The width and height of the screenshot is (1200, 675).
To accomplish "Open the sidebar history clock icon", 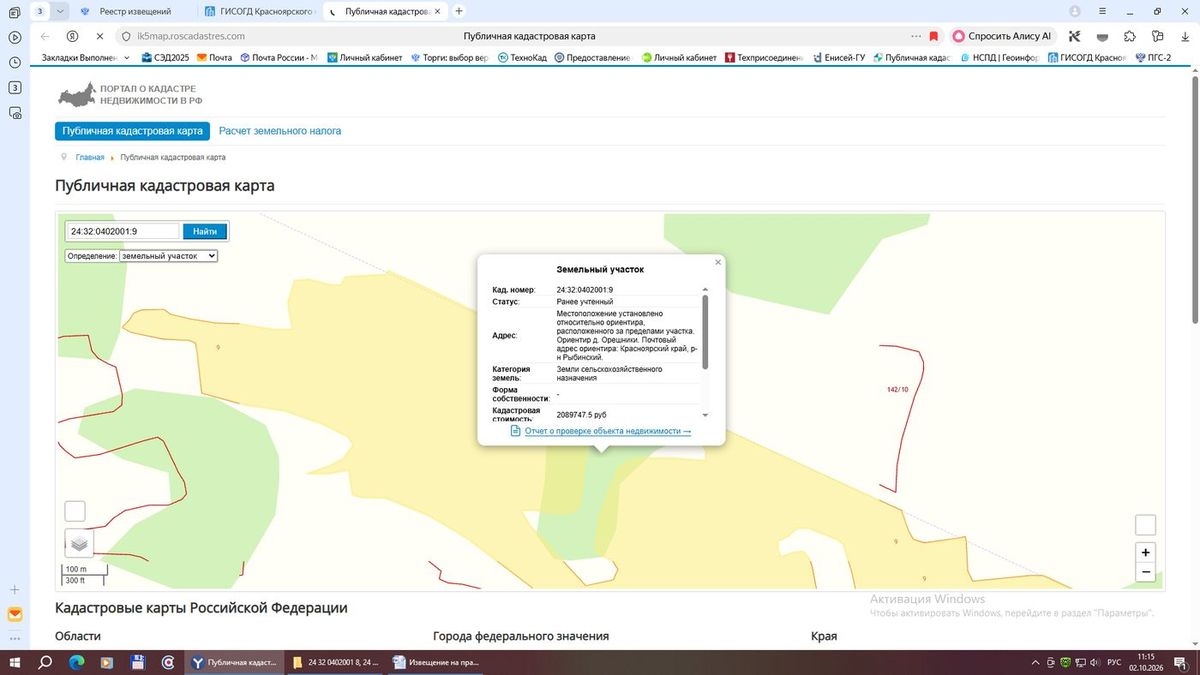I will coord(15,62).
